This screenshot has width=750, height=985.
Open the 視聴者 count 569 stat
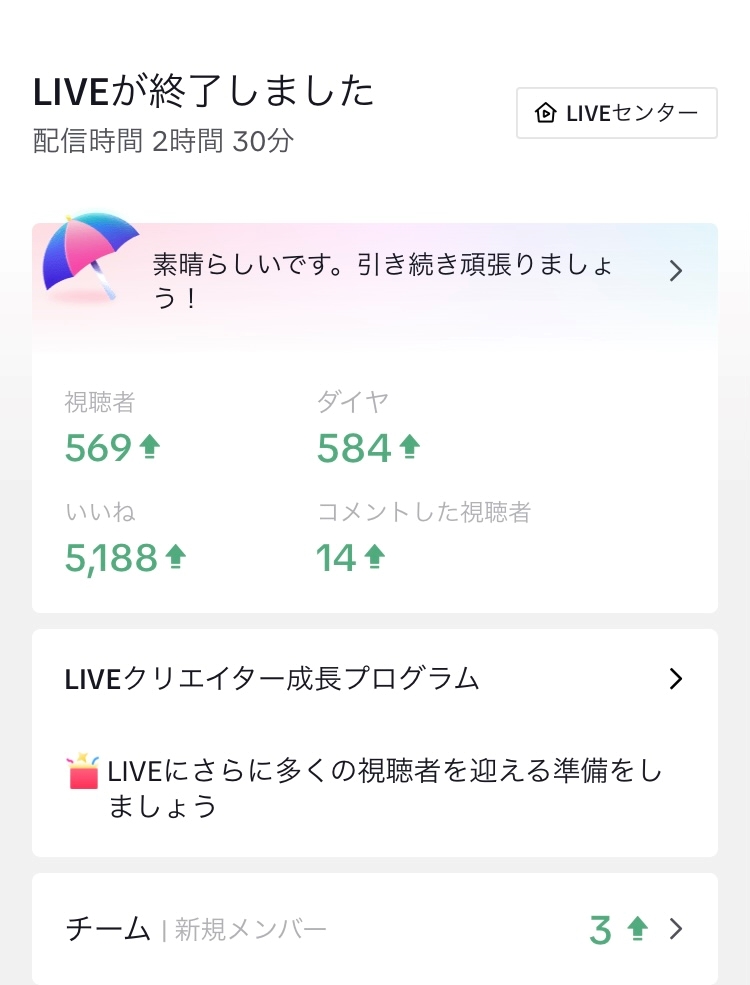pos(98,449)
